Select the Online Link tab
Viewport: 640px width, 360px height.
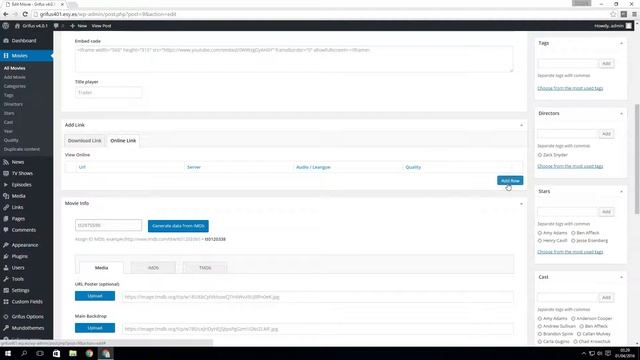click(123, 141)
